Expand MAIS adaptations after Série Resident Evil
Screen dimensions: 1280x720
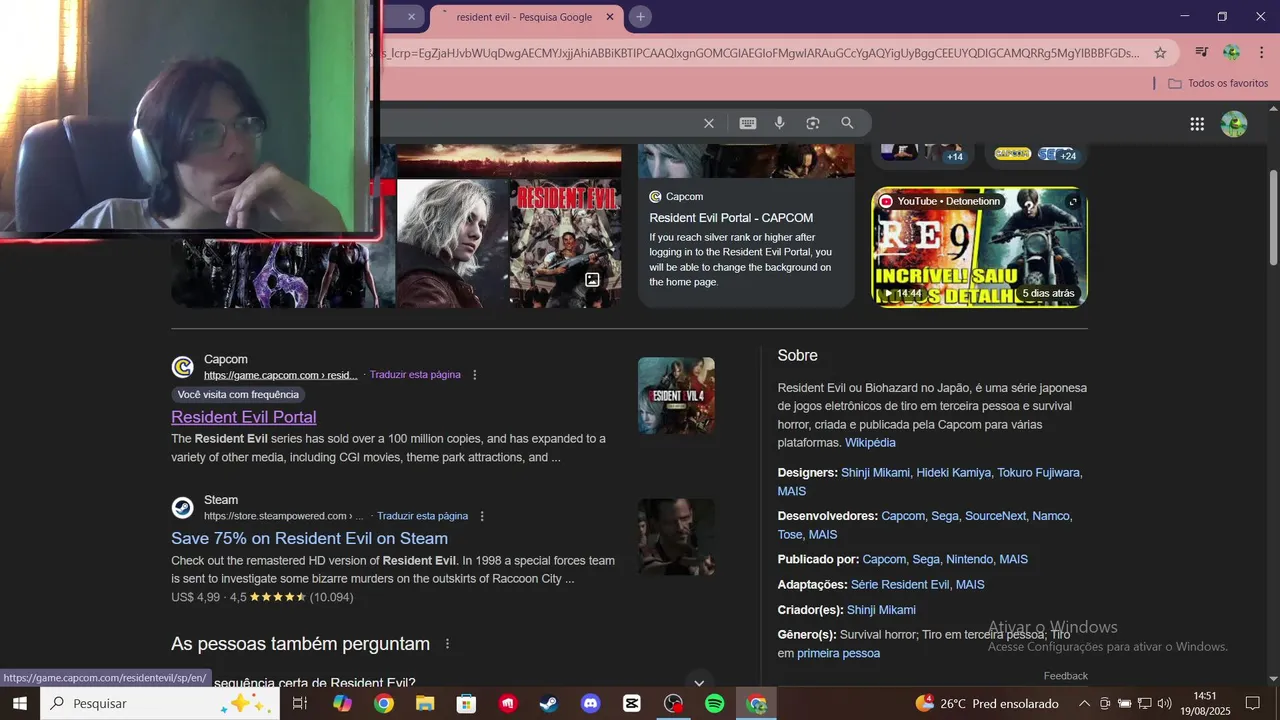point(970,584)
